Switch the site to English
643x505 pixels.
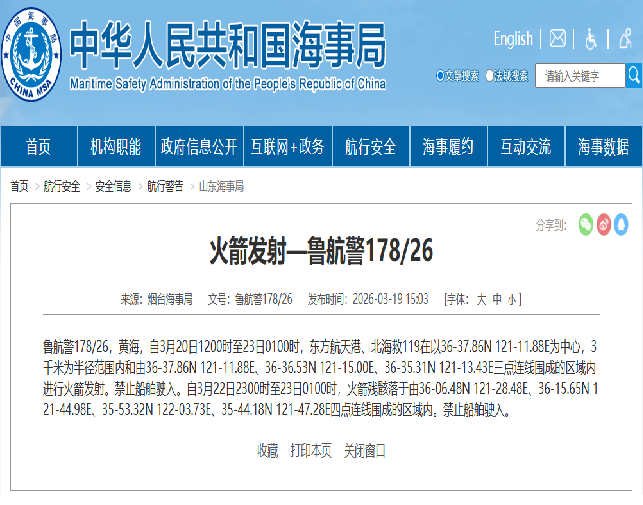[513, 39]
